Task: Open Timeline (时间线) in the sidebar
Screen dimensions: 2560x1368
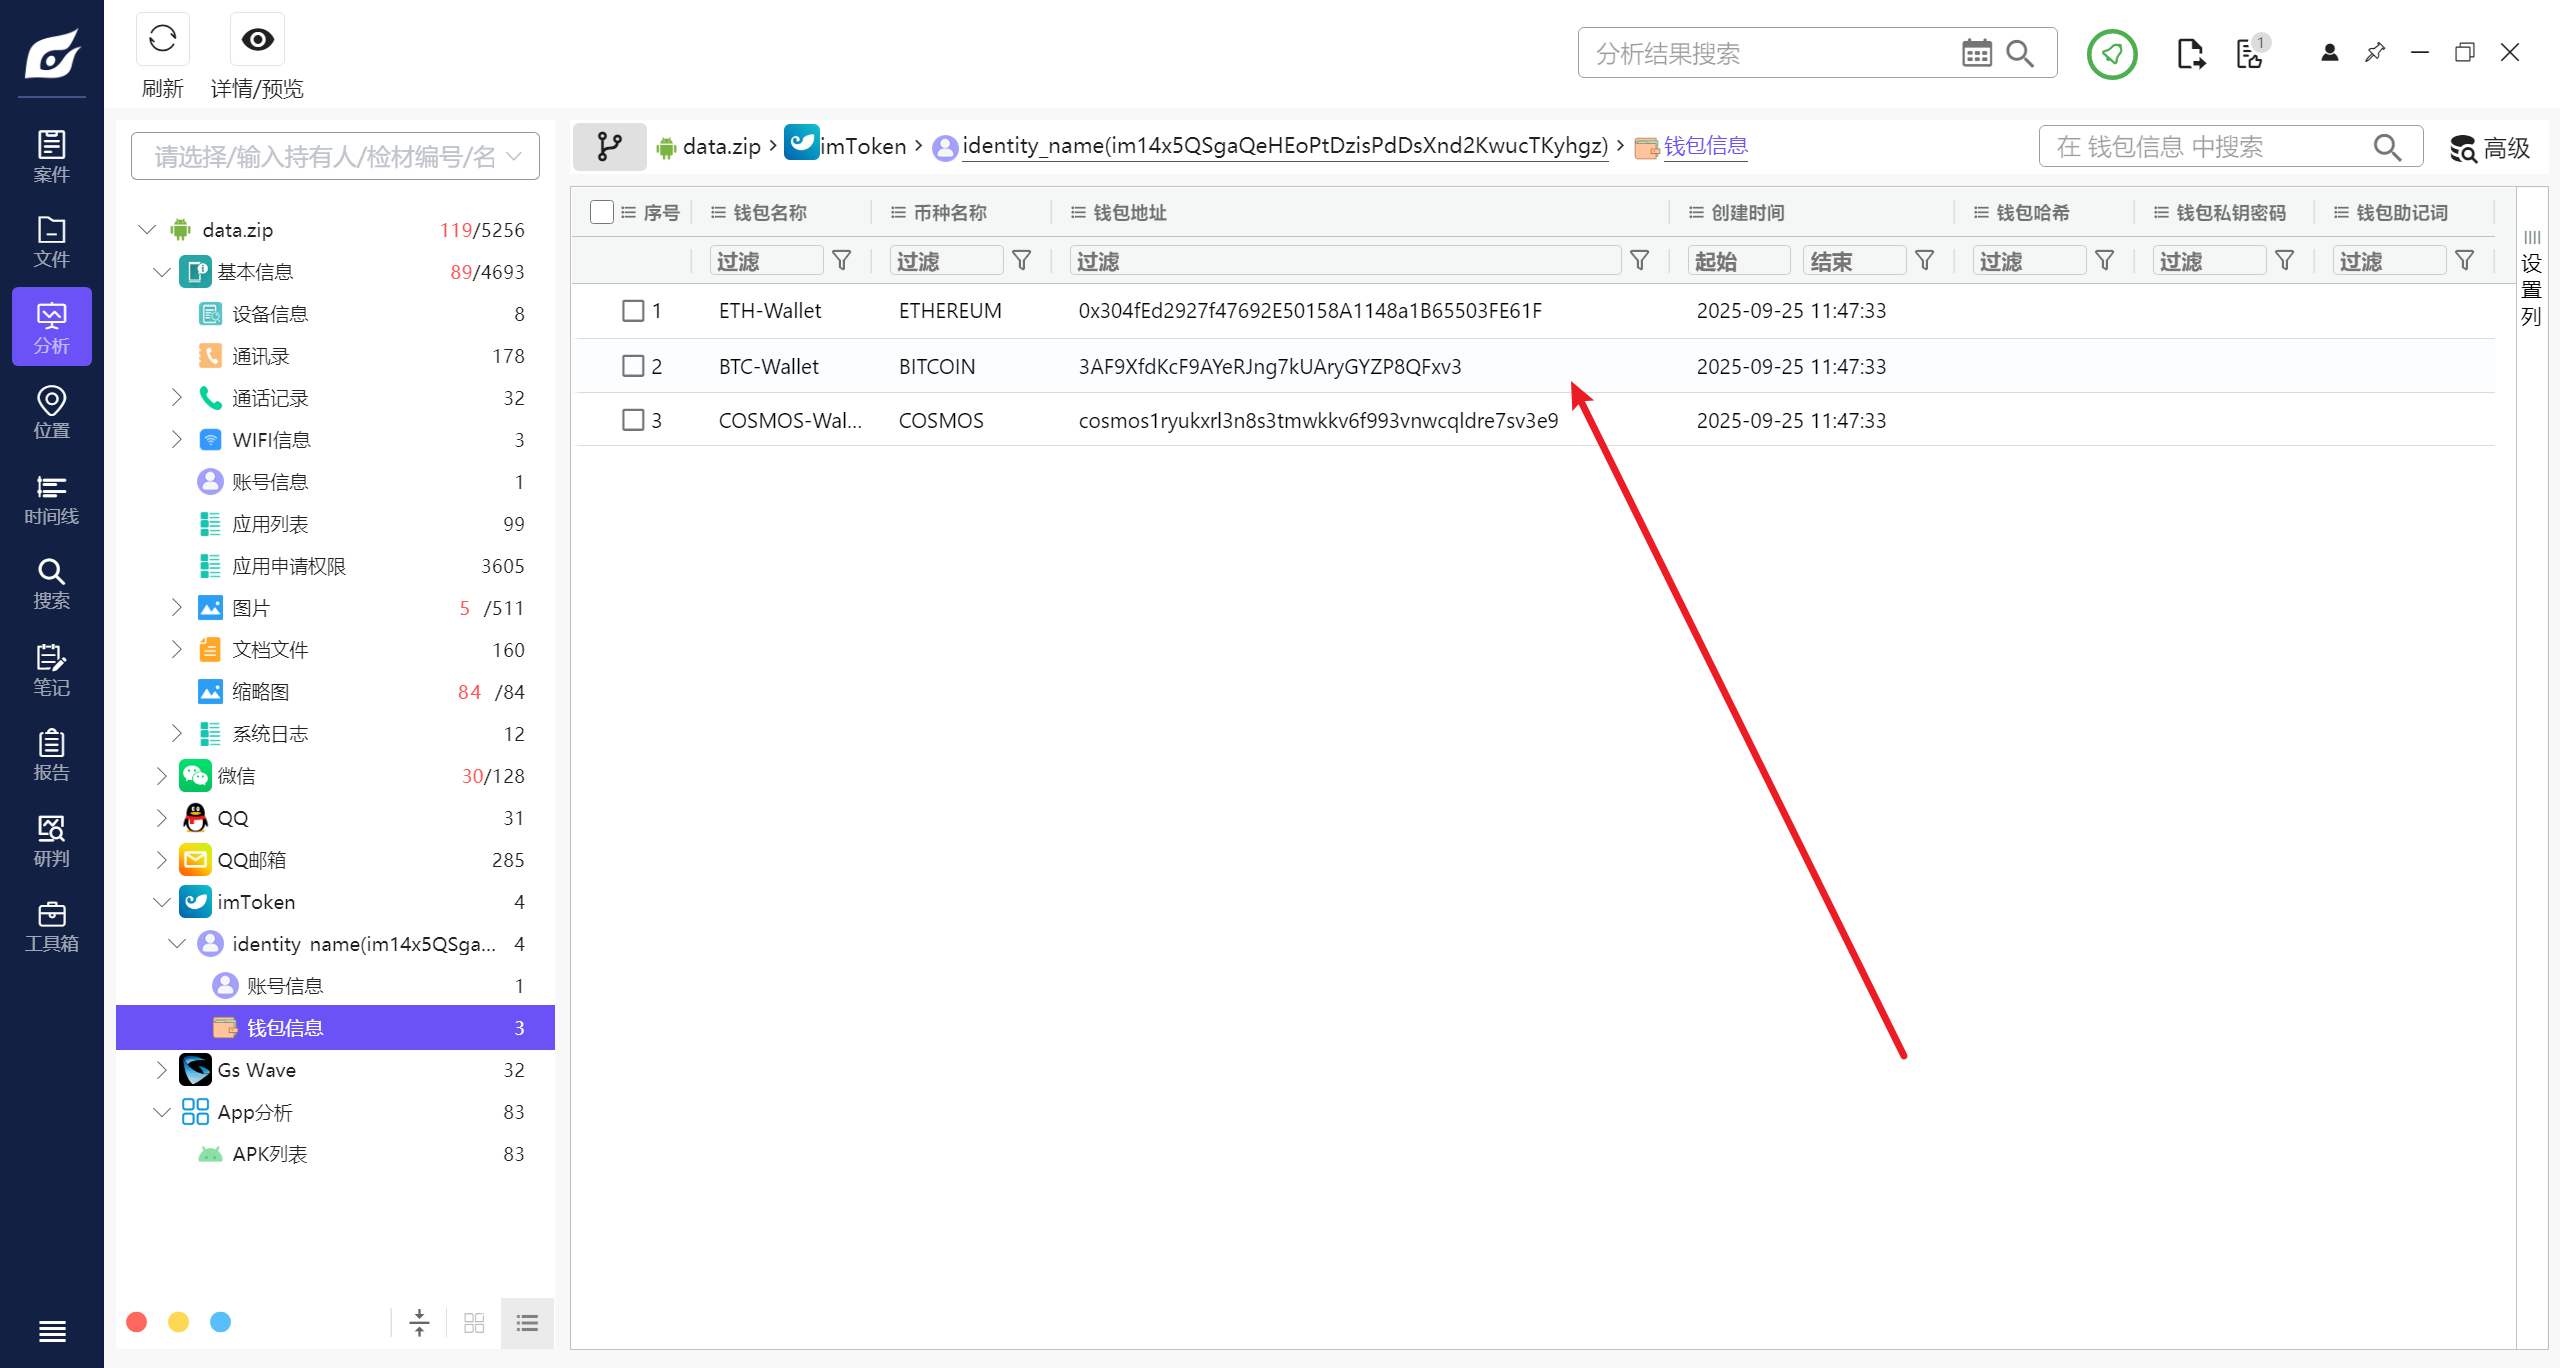Action: click(51, 499)
